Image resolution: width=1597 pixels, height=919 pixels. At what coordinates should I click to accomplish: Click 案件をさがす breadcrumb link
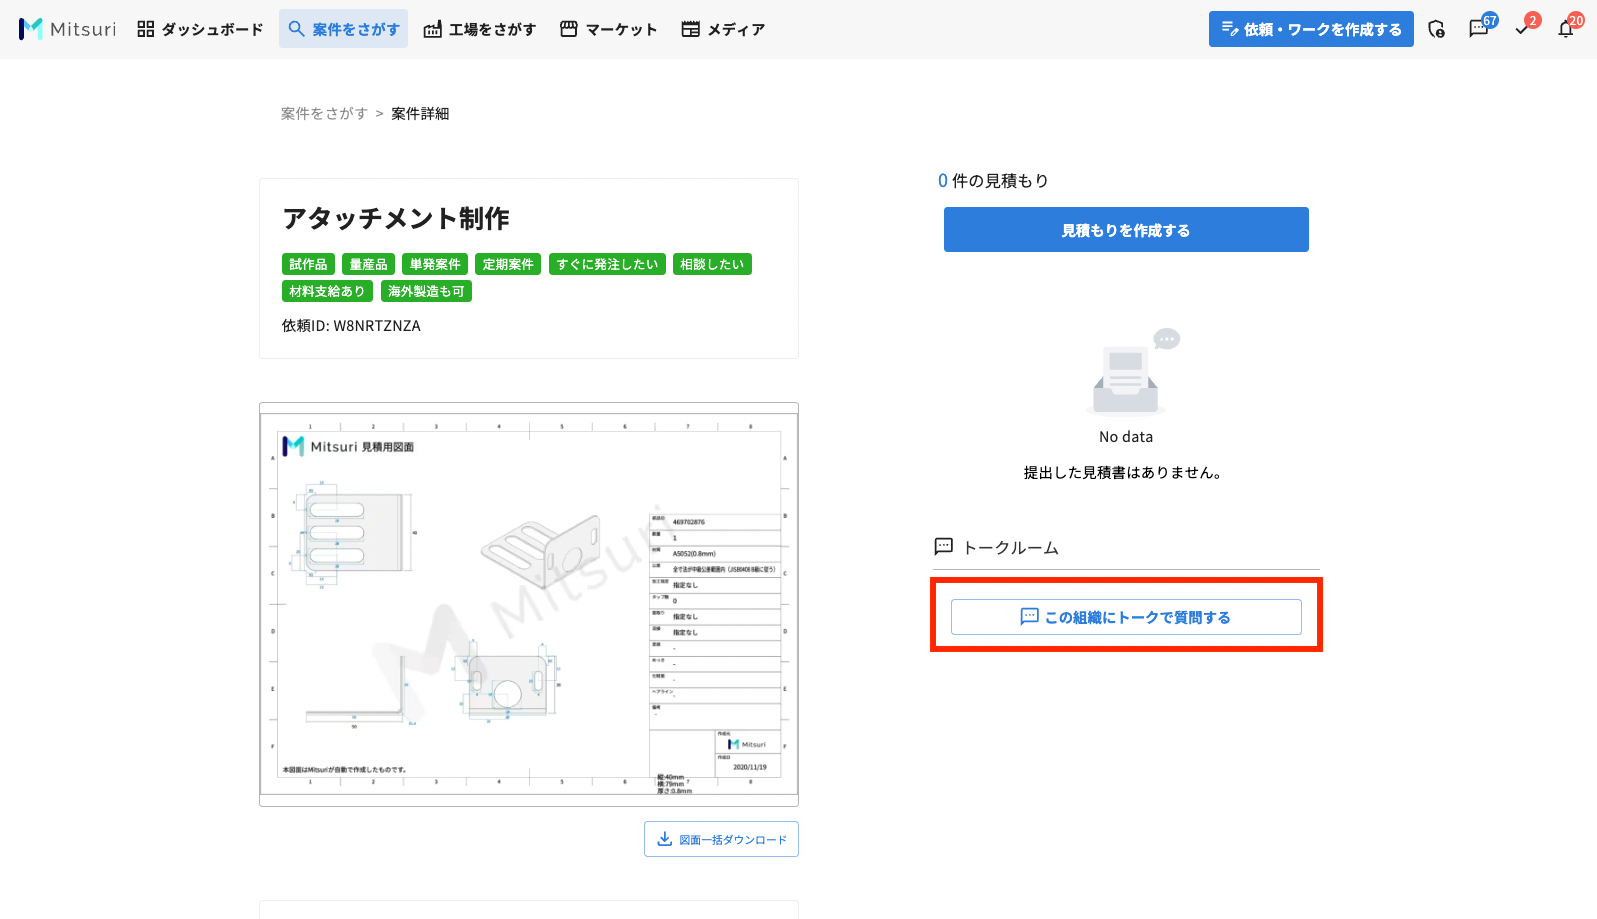(324, 114)
